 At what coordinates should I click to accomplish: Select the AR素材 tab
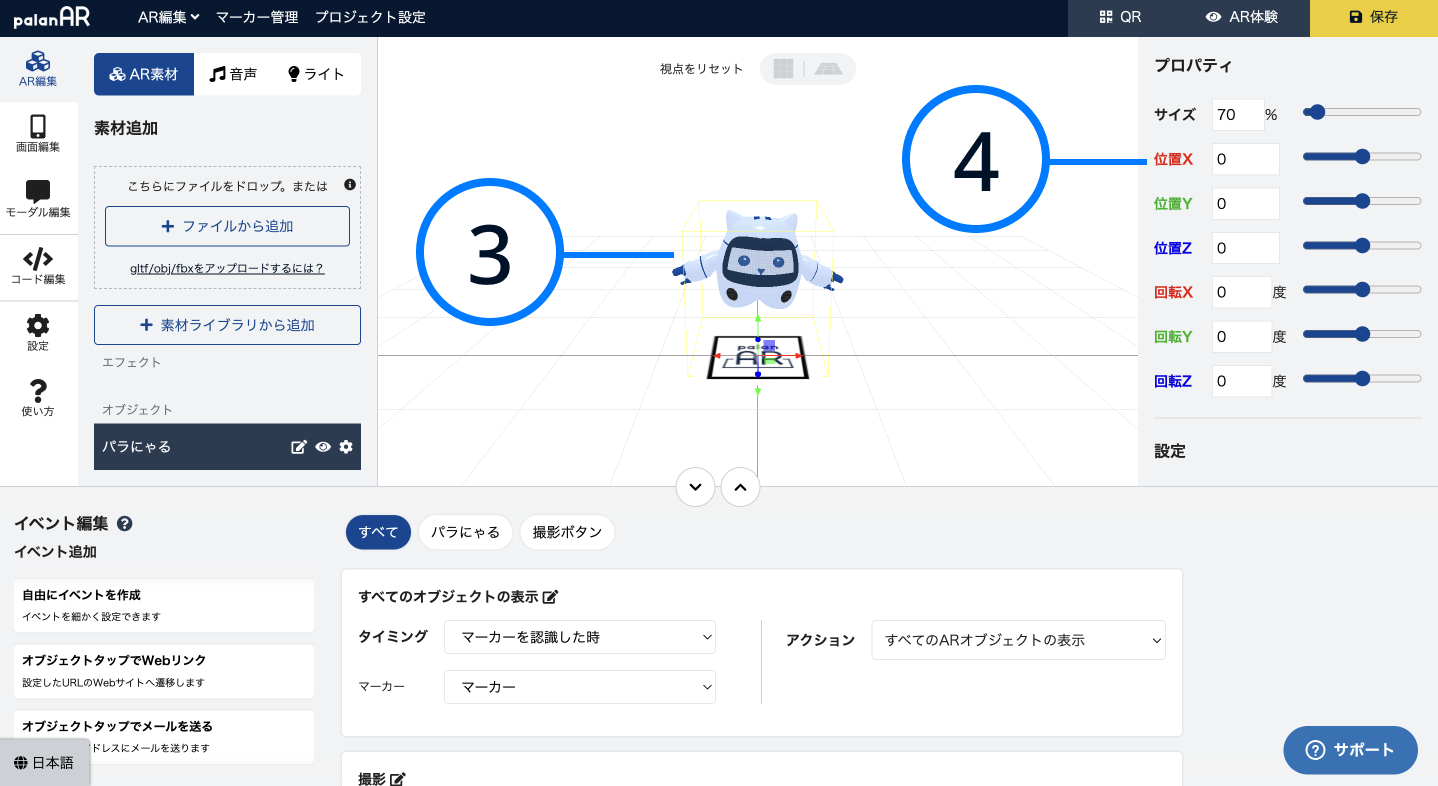144,74
